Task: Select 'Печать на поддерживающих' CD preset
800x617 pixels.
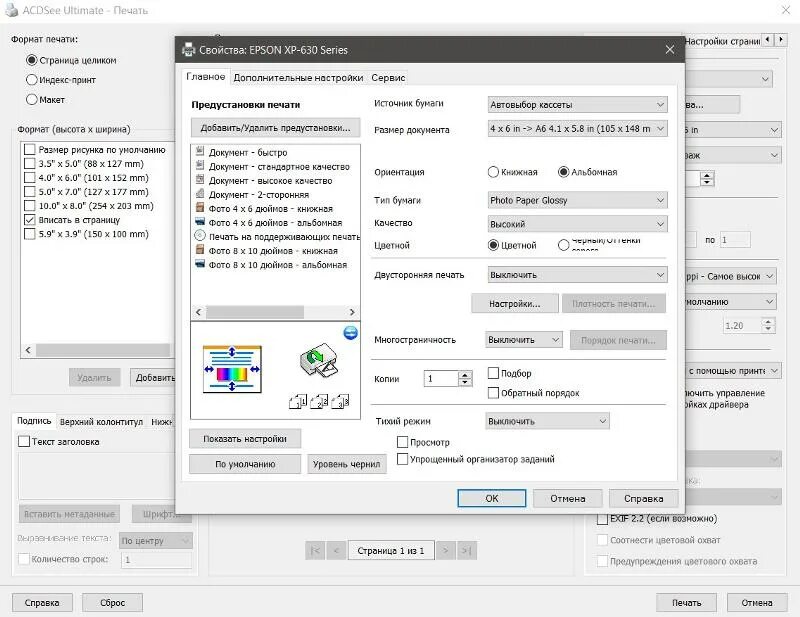Action: 277,237
